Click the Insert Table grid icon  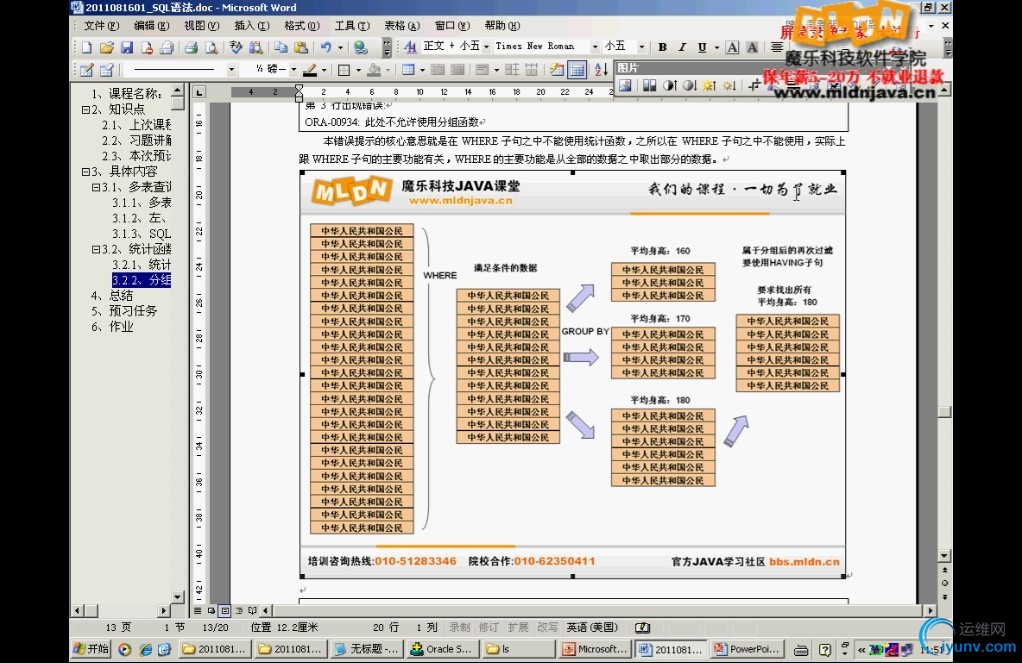point(409,70)
